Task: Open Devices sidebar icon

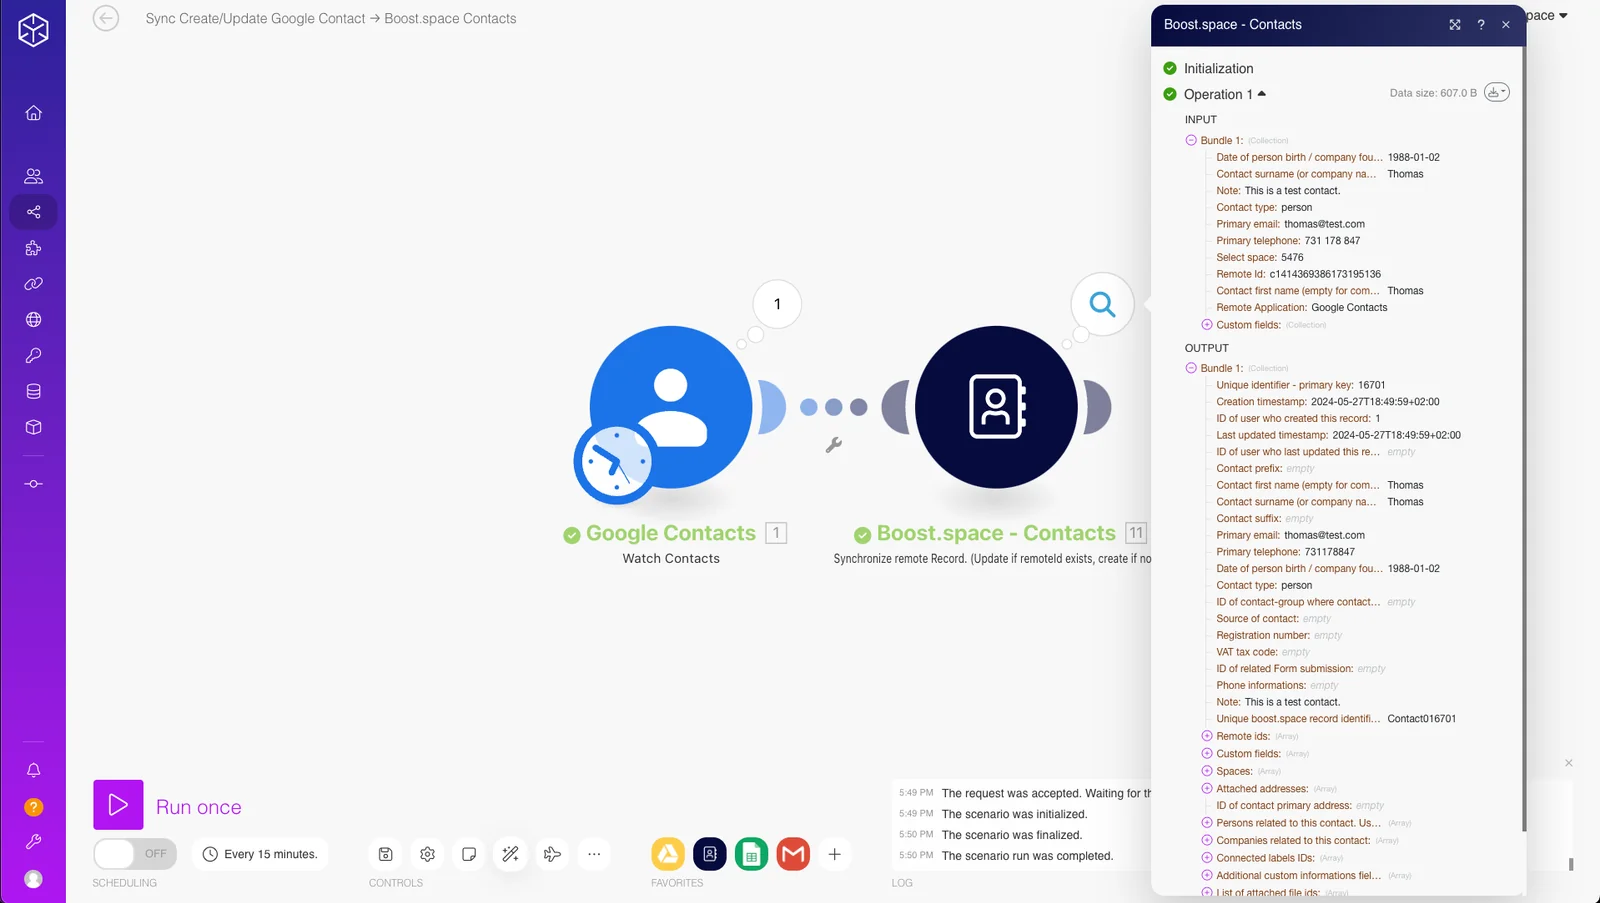Action: 33,484
